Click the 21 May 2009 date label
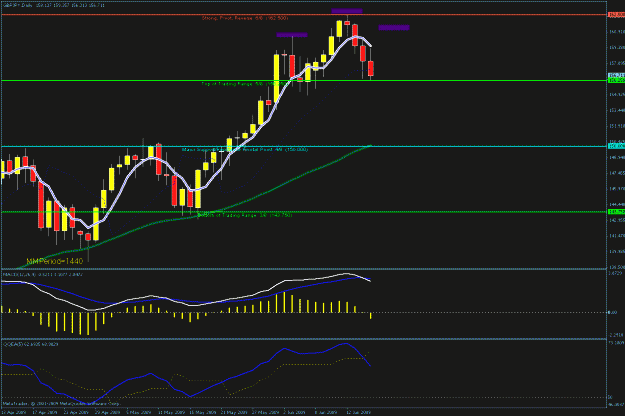The width and height of the screenshot is (625, 416). (234, 412)
